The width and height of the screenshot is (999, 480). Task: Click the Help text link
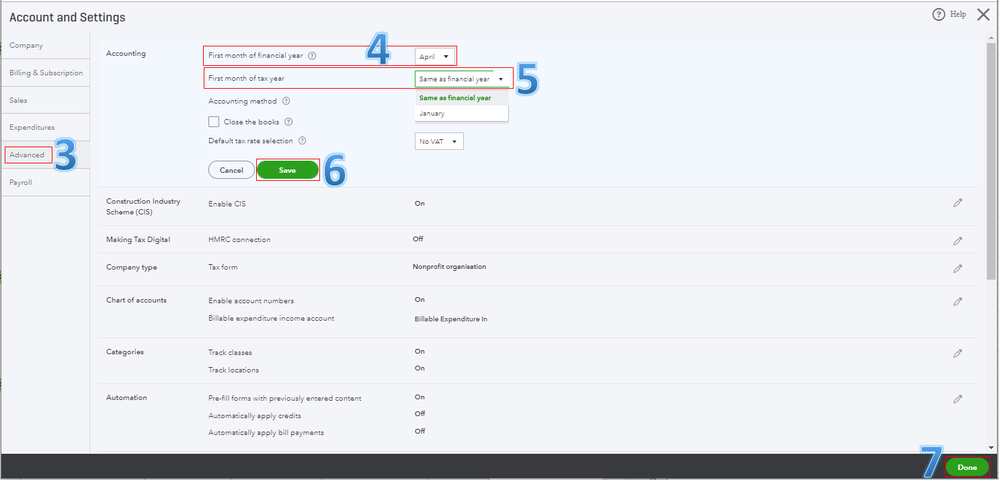click(x=958, y=15)
